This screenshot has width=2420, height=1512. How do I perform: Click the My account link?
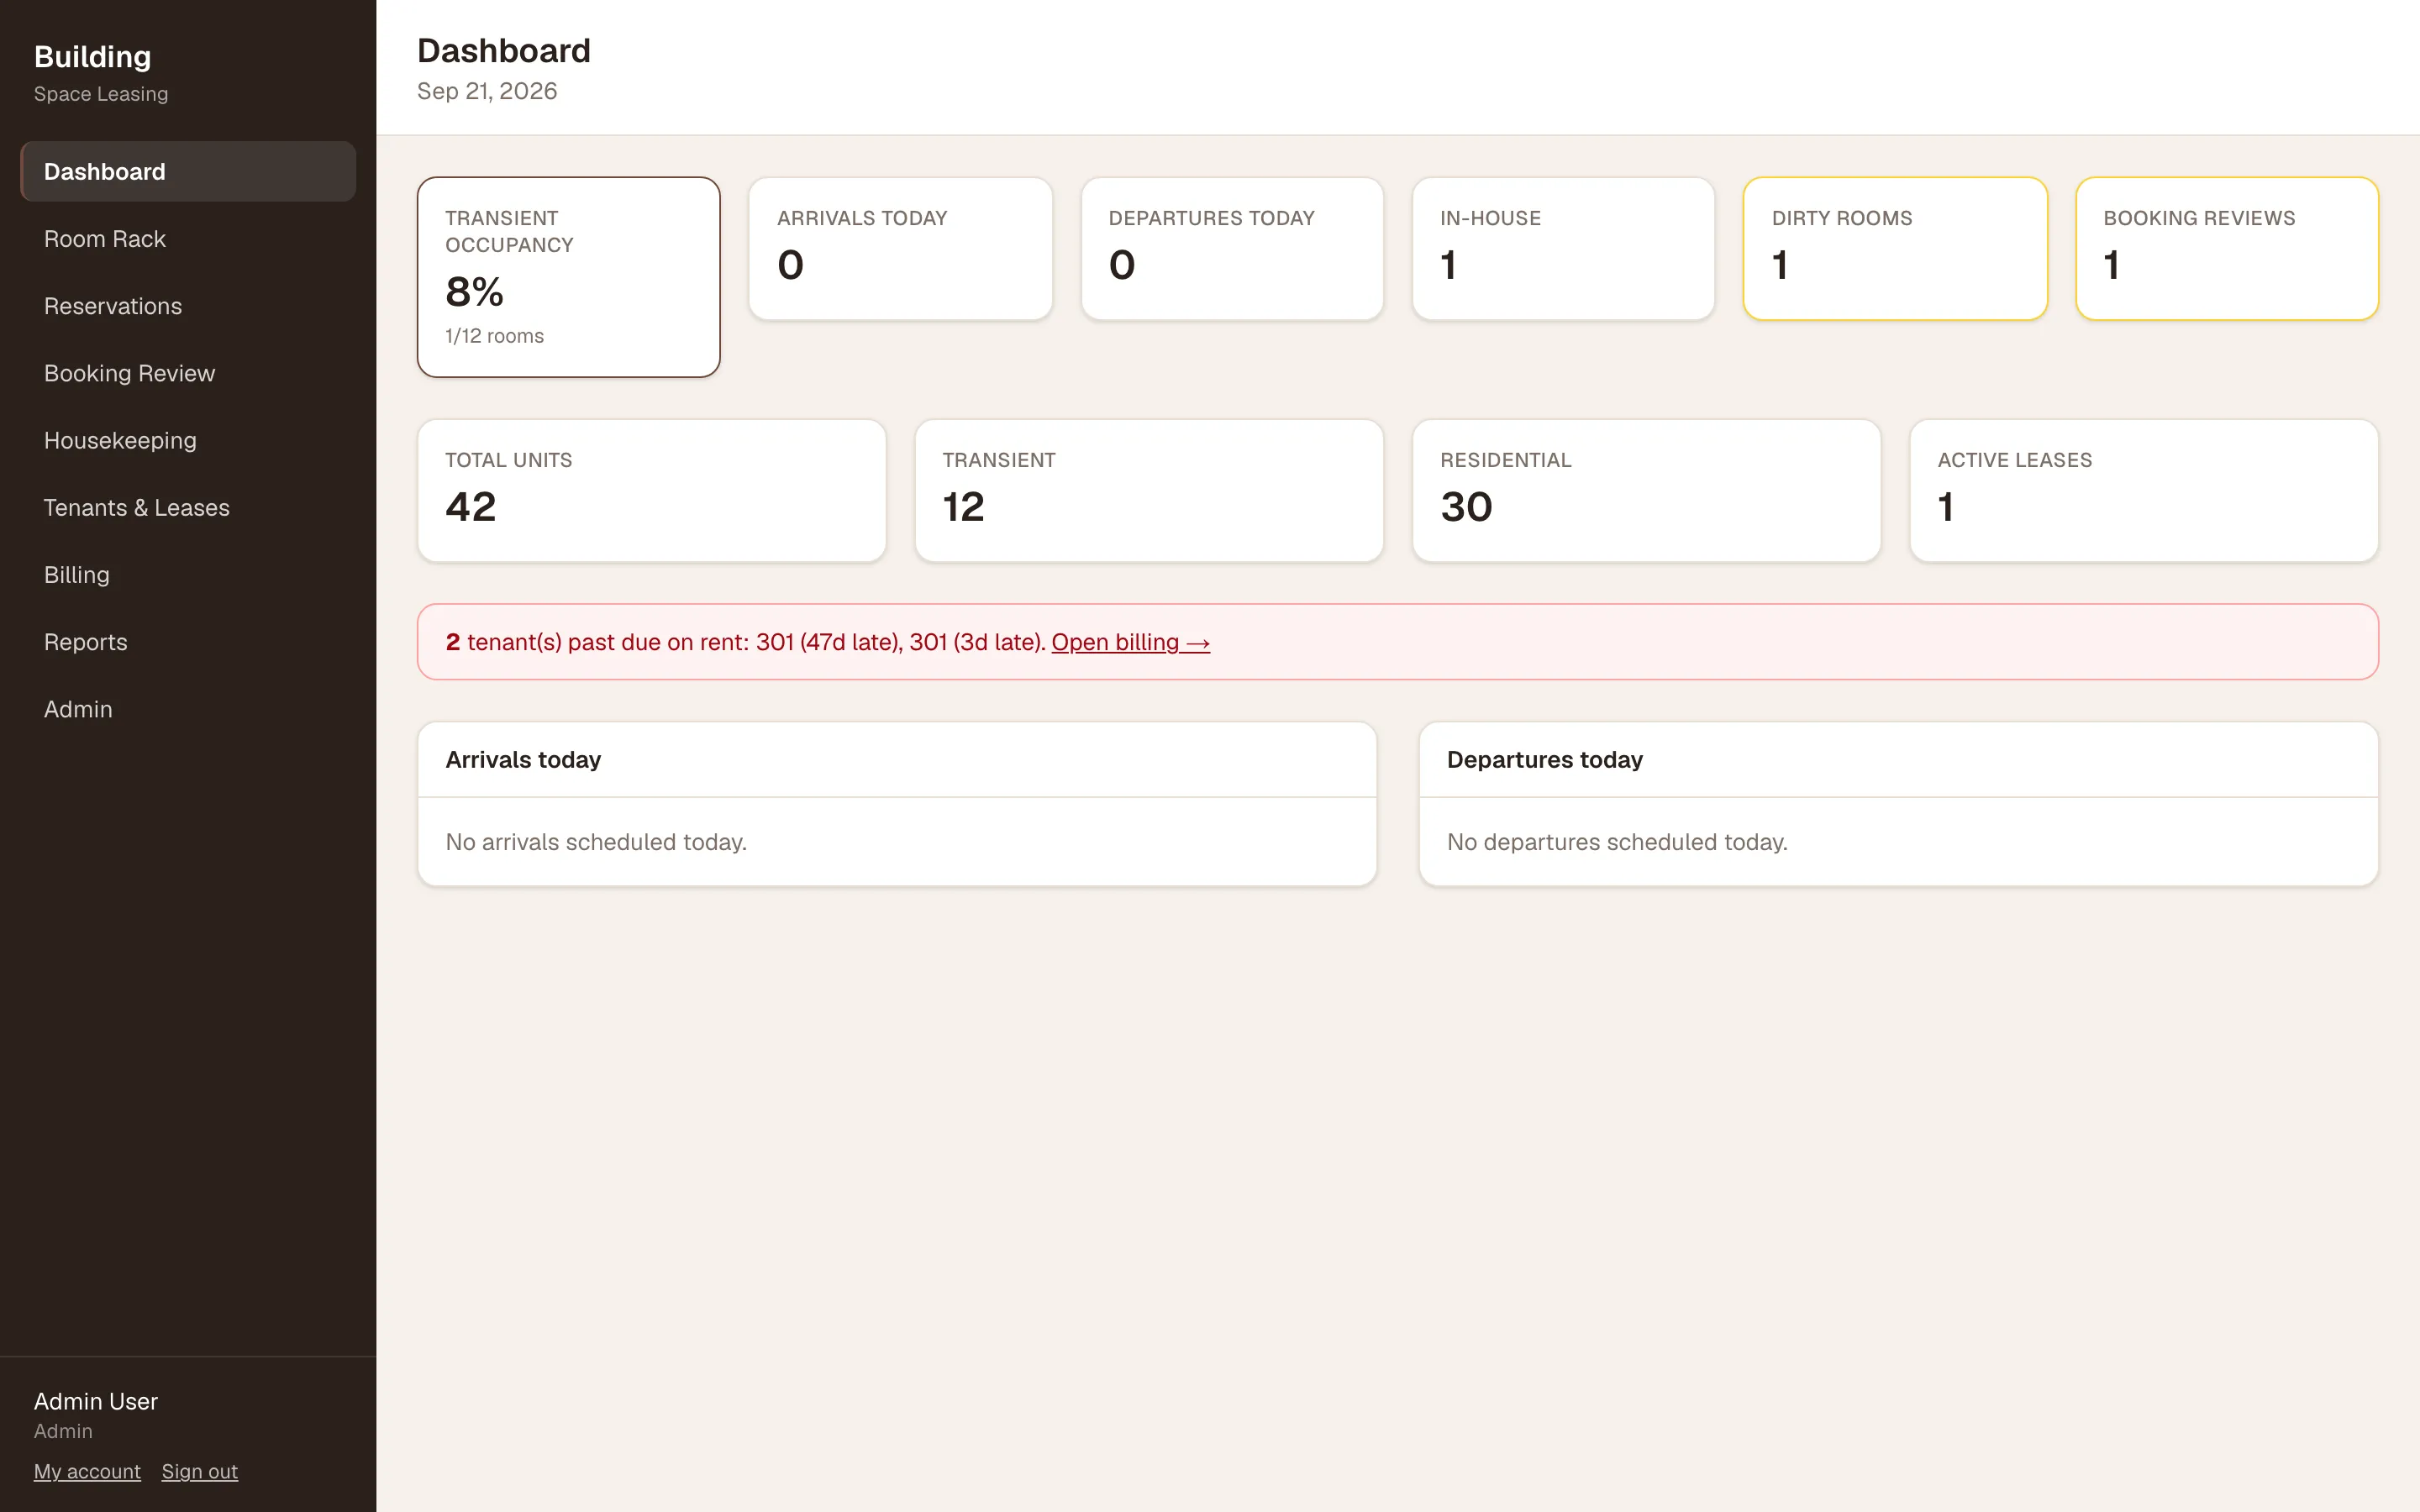click(87, 1471)
